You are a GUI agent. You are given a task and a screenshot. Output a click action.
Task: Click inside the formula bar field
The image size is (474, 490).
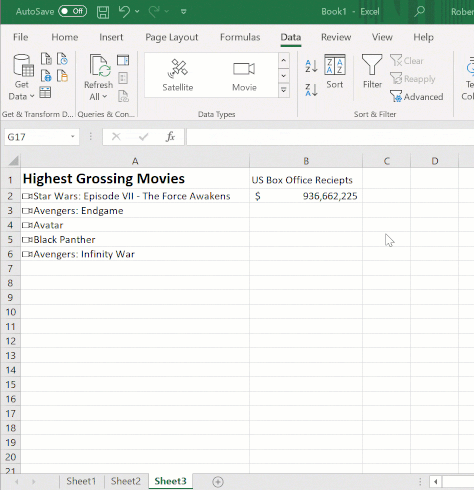pyautogui.click(x=330, y=137)
